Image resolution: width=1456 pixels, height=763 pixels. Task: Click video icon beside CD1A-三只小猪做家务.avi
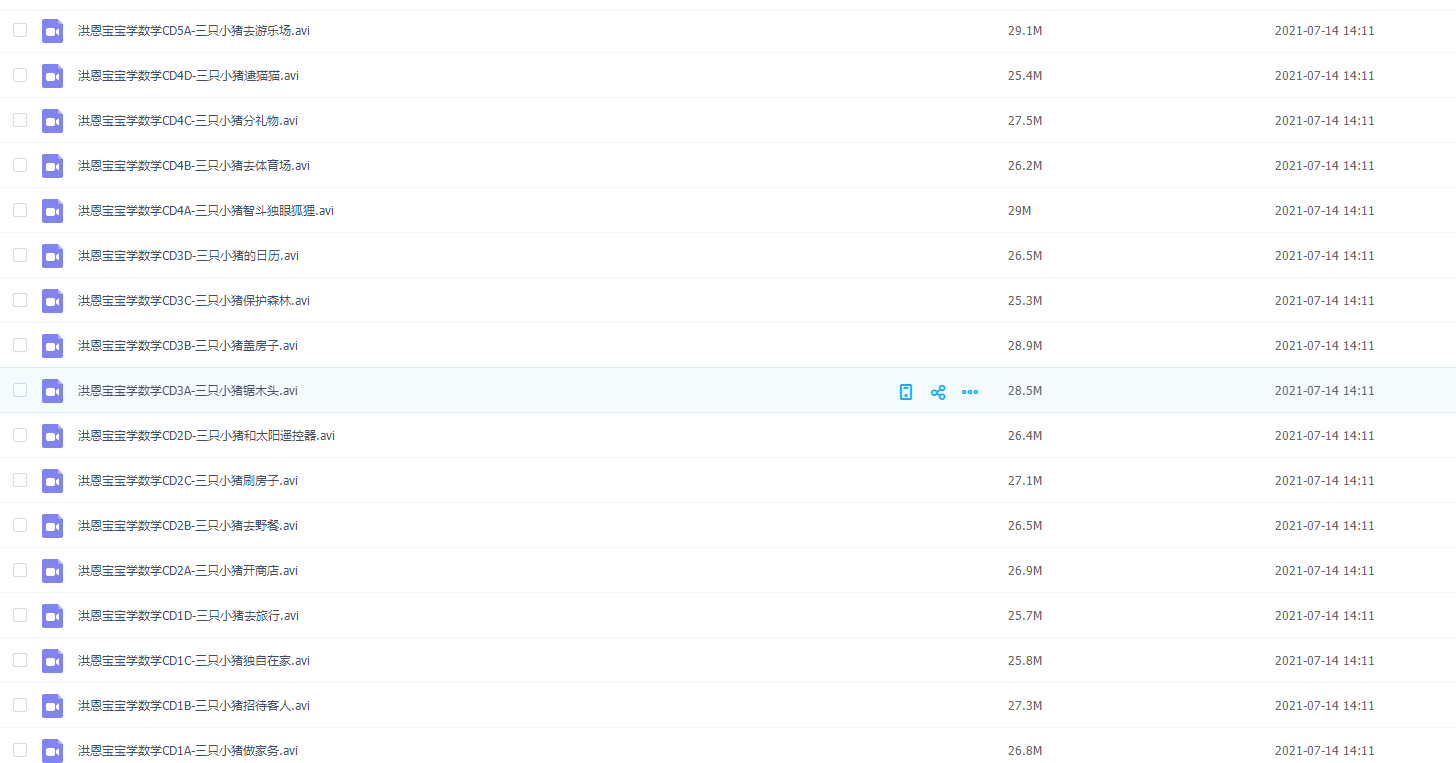point(53,751)
